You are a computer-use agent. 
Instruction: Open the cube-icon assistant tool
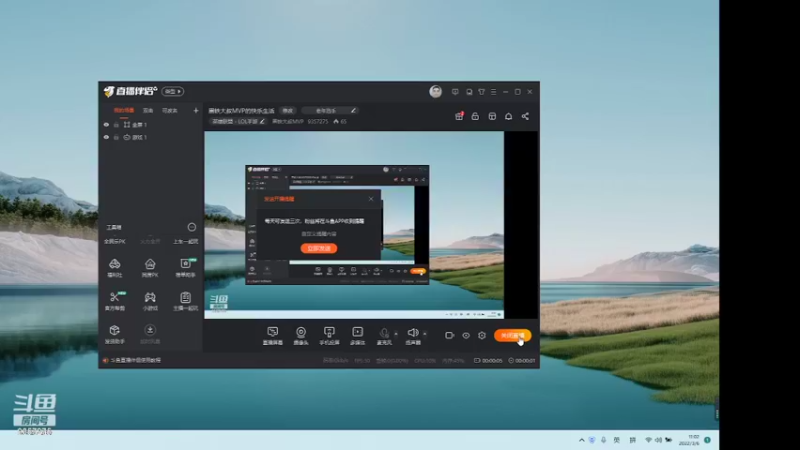115,334
